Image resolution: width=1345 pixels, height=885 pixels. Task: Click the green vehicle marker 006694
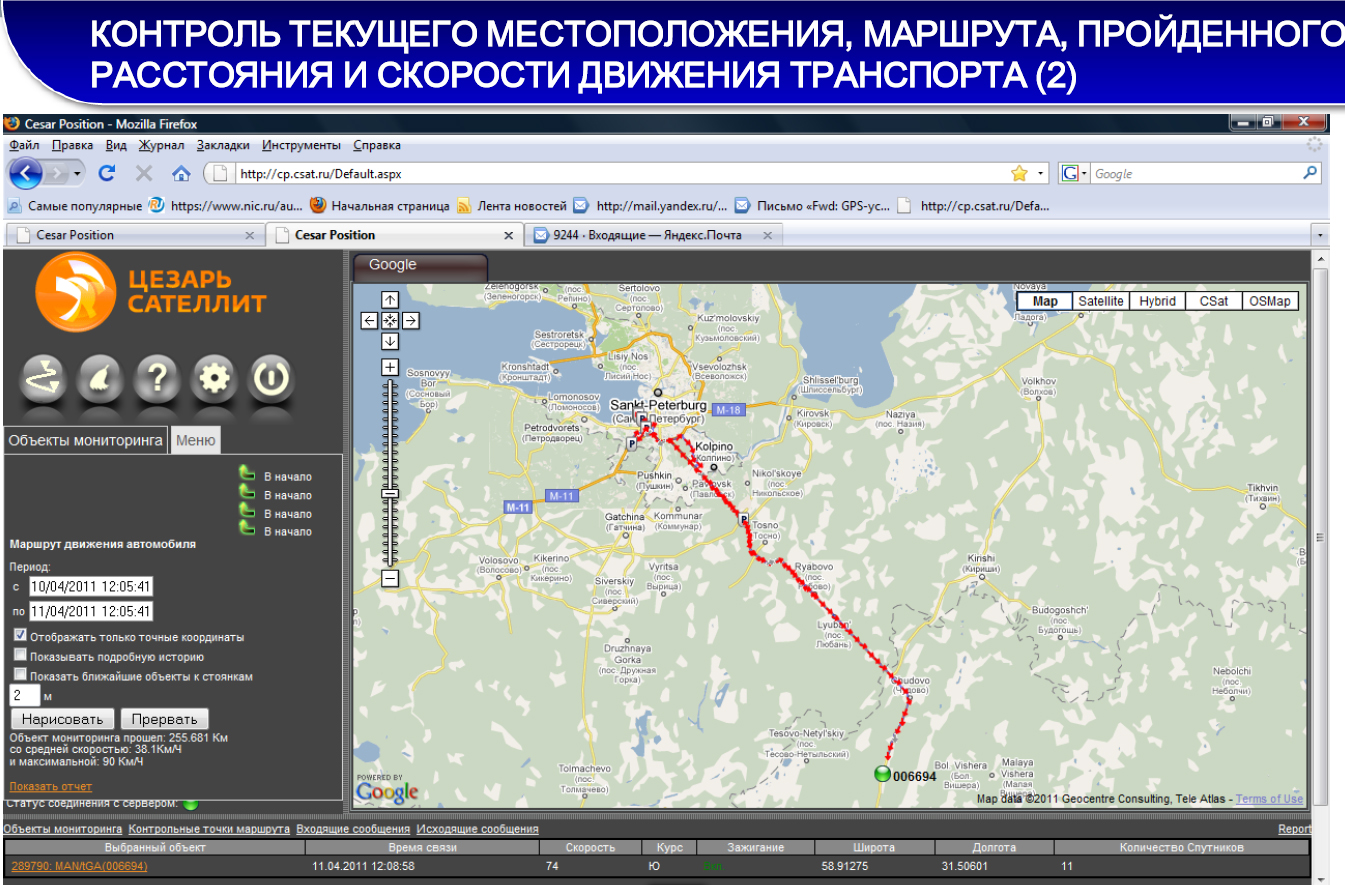click(x=881, y=774)
